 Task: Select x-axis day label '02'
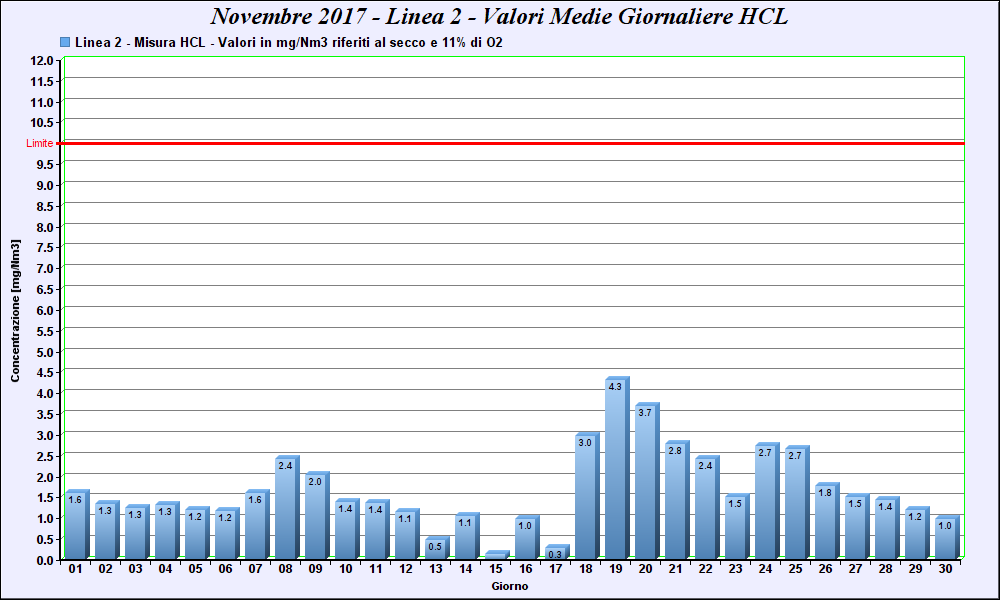pos(105,569)
